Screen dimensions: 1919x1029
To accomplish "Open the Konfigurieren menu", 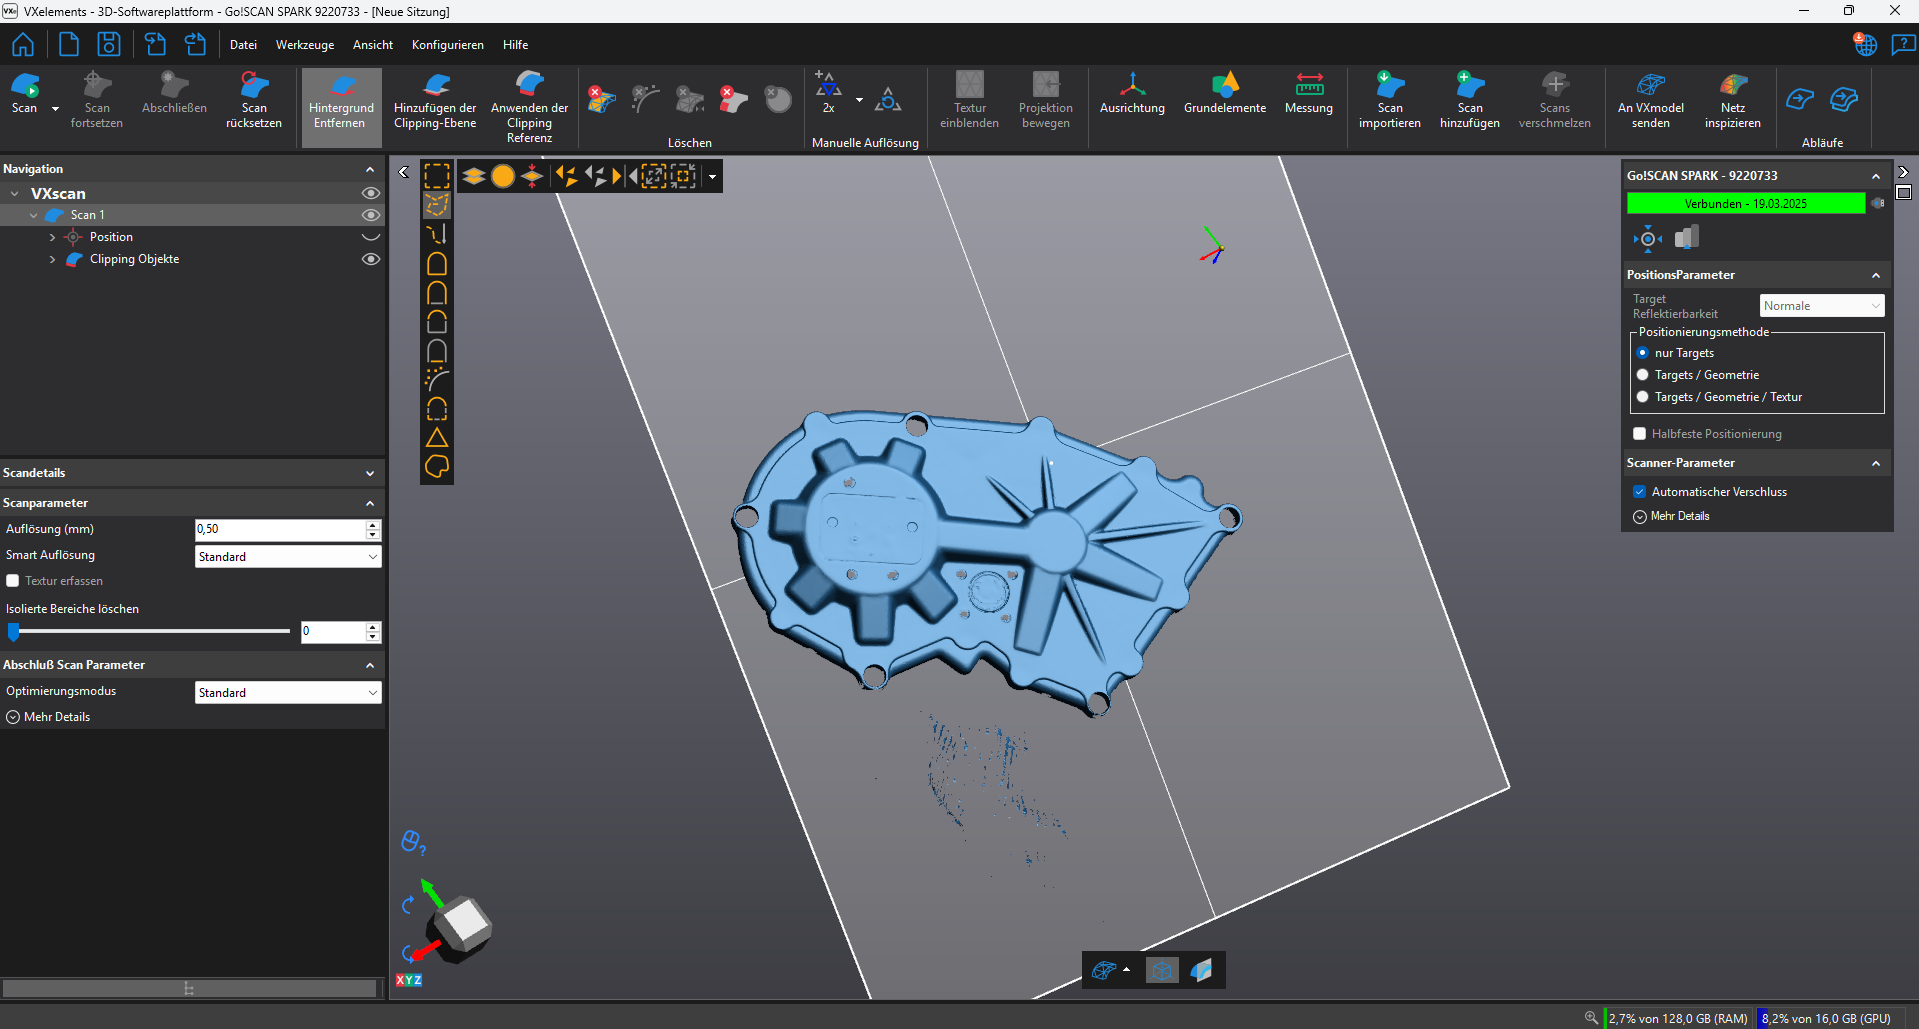I will 447,45.
